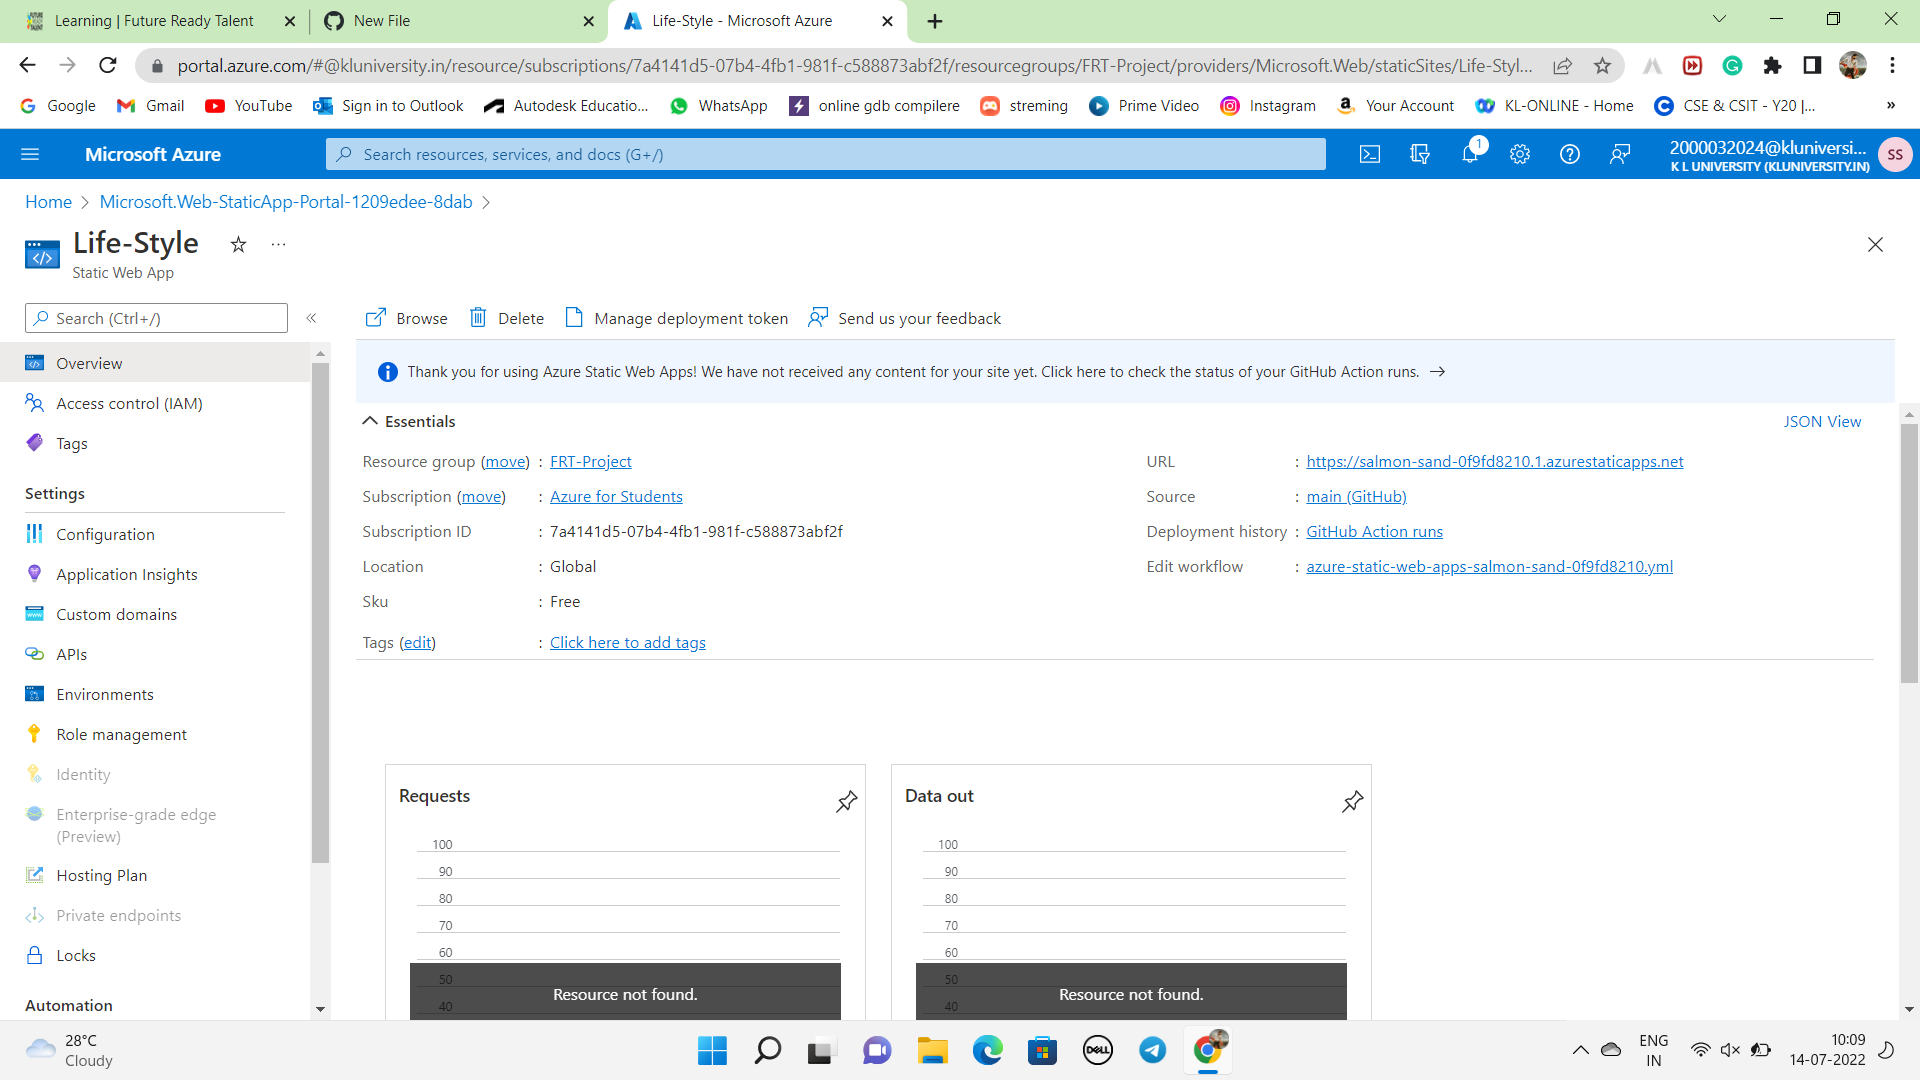Image resolution: width=1920 pixels, height=1080 pixels.
Task: Collapse the left navigation menu
Action: [x=311, y=318]
